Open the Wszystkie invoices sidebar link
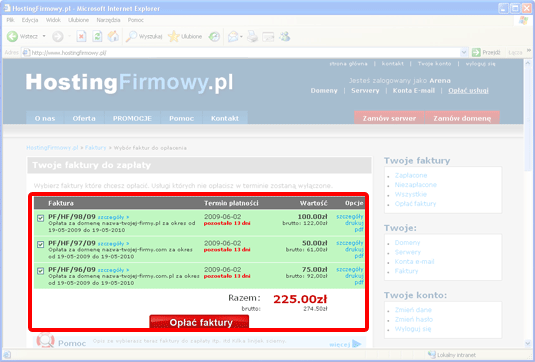Image resolution: width=535 pixels, height=362 pixels. [x=411, y=194]
